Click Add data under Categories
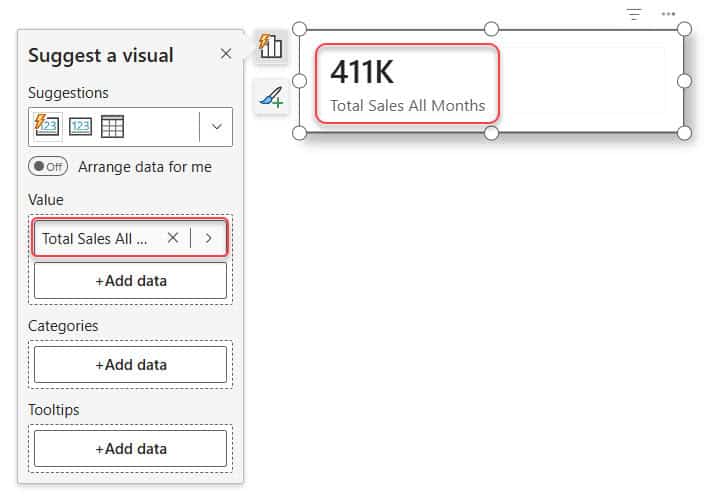Screen dimensions: 710x496 pos(130,365)
